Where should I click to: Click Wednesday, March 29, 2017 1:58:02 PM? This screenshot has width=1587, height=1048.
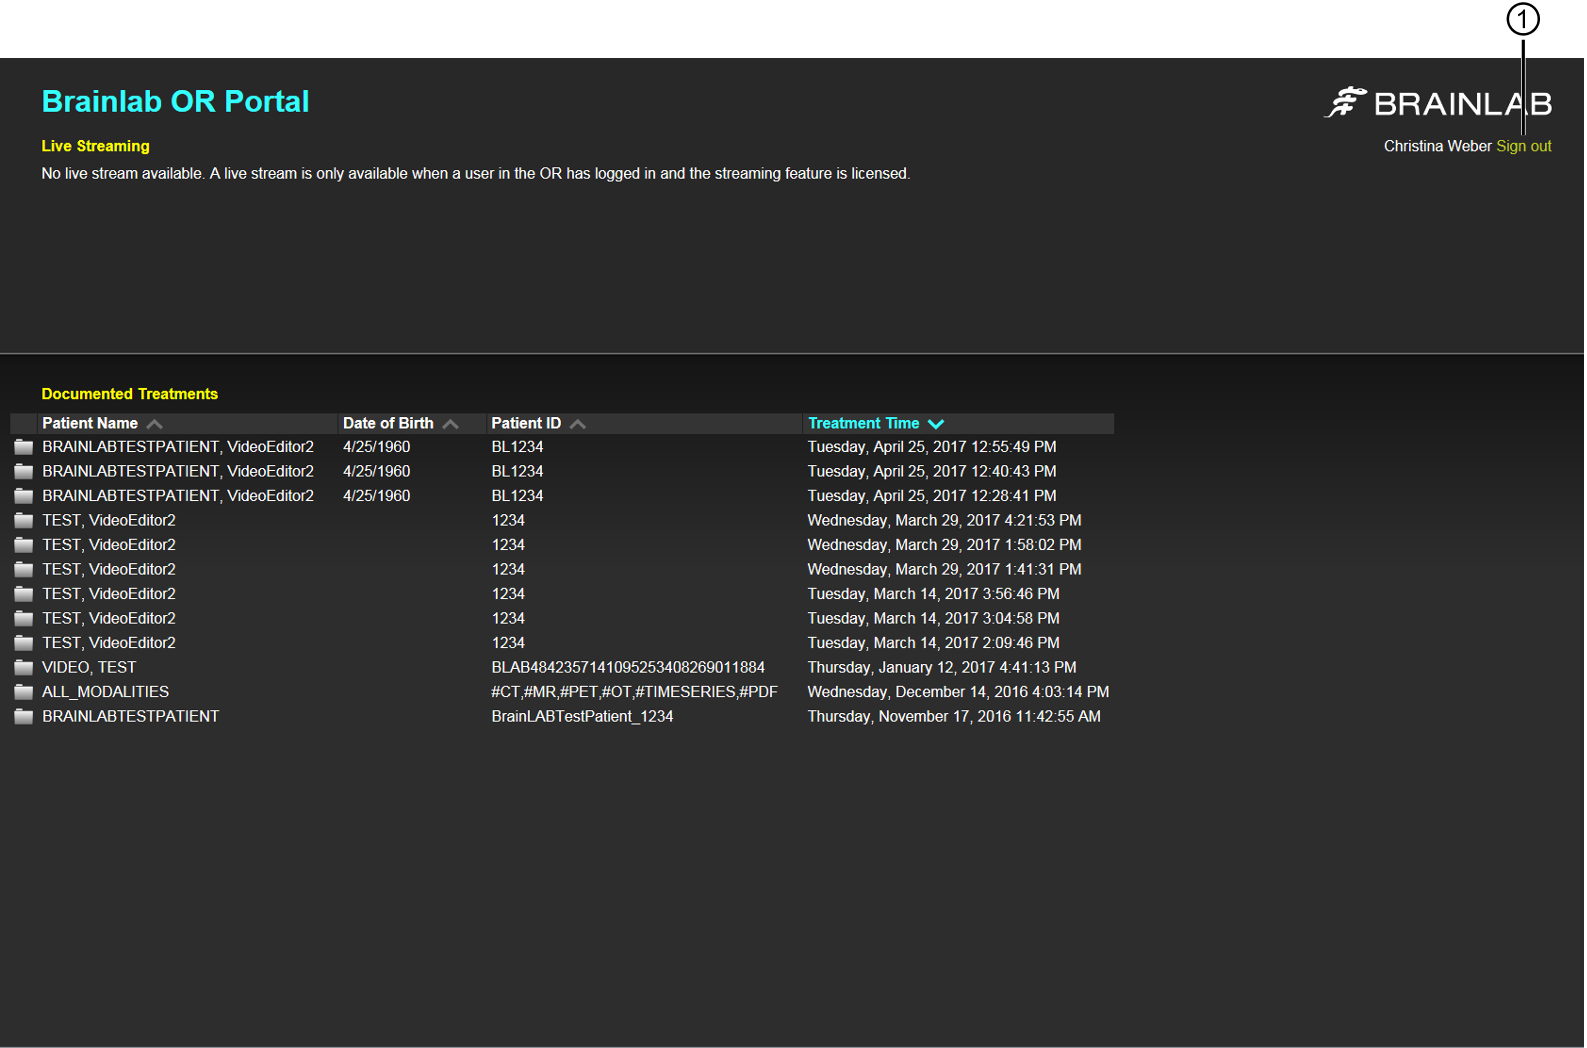pyautogui.click(x=945, y=545)
